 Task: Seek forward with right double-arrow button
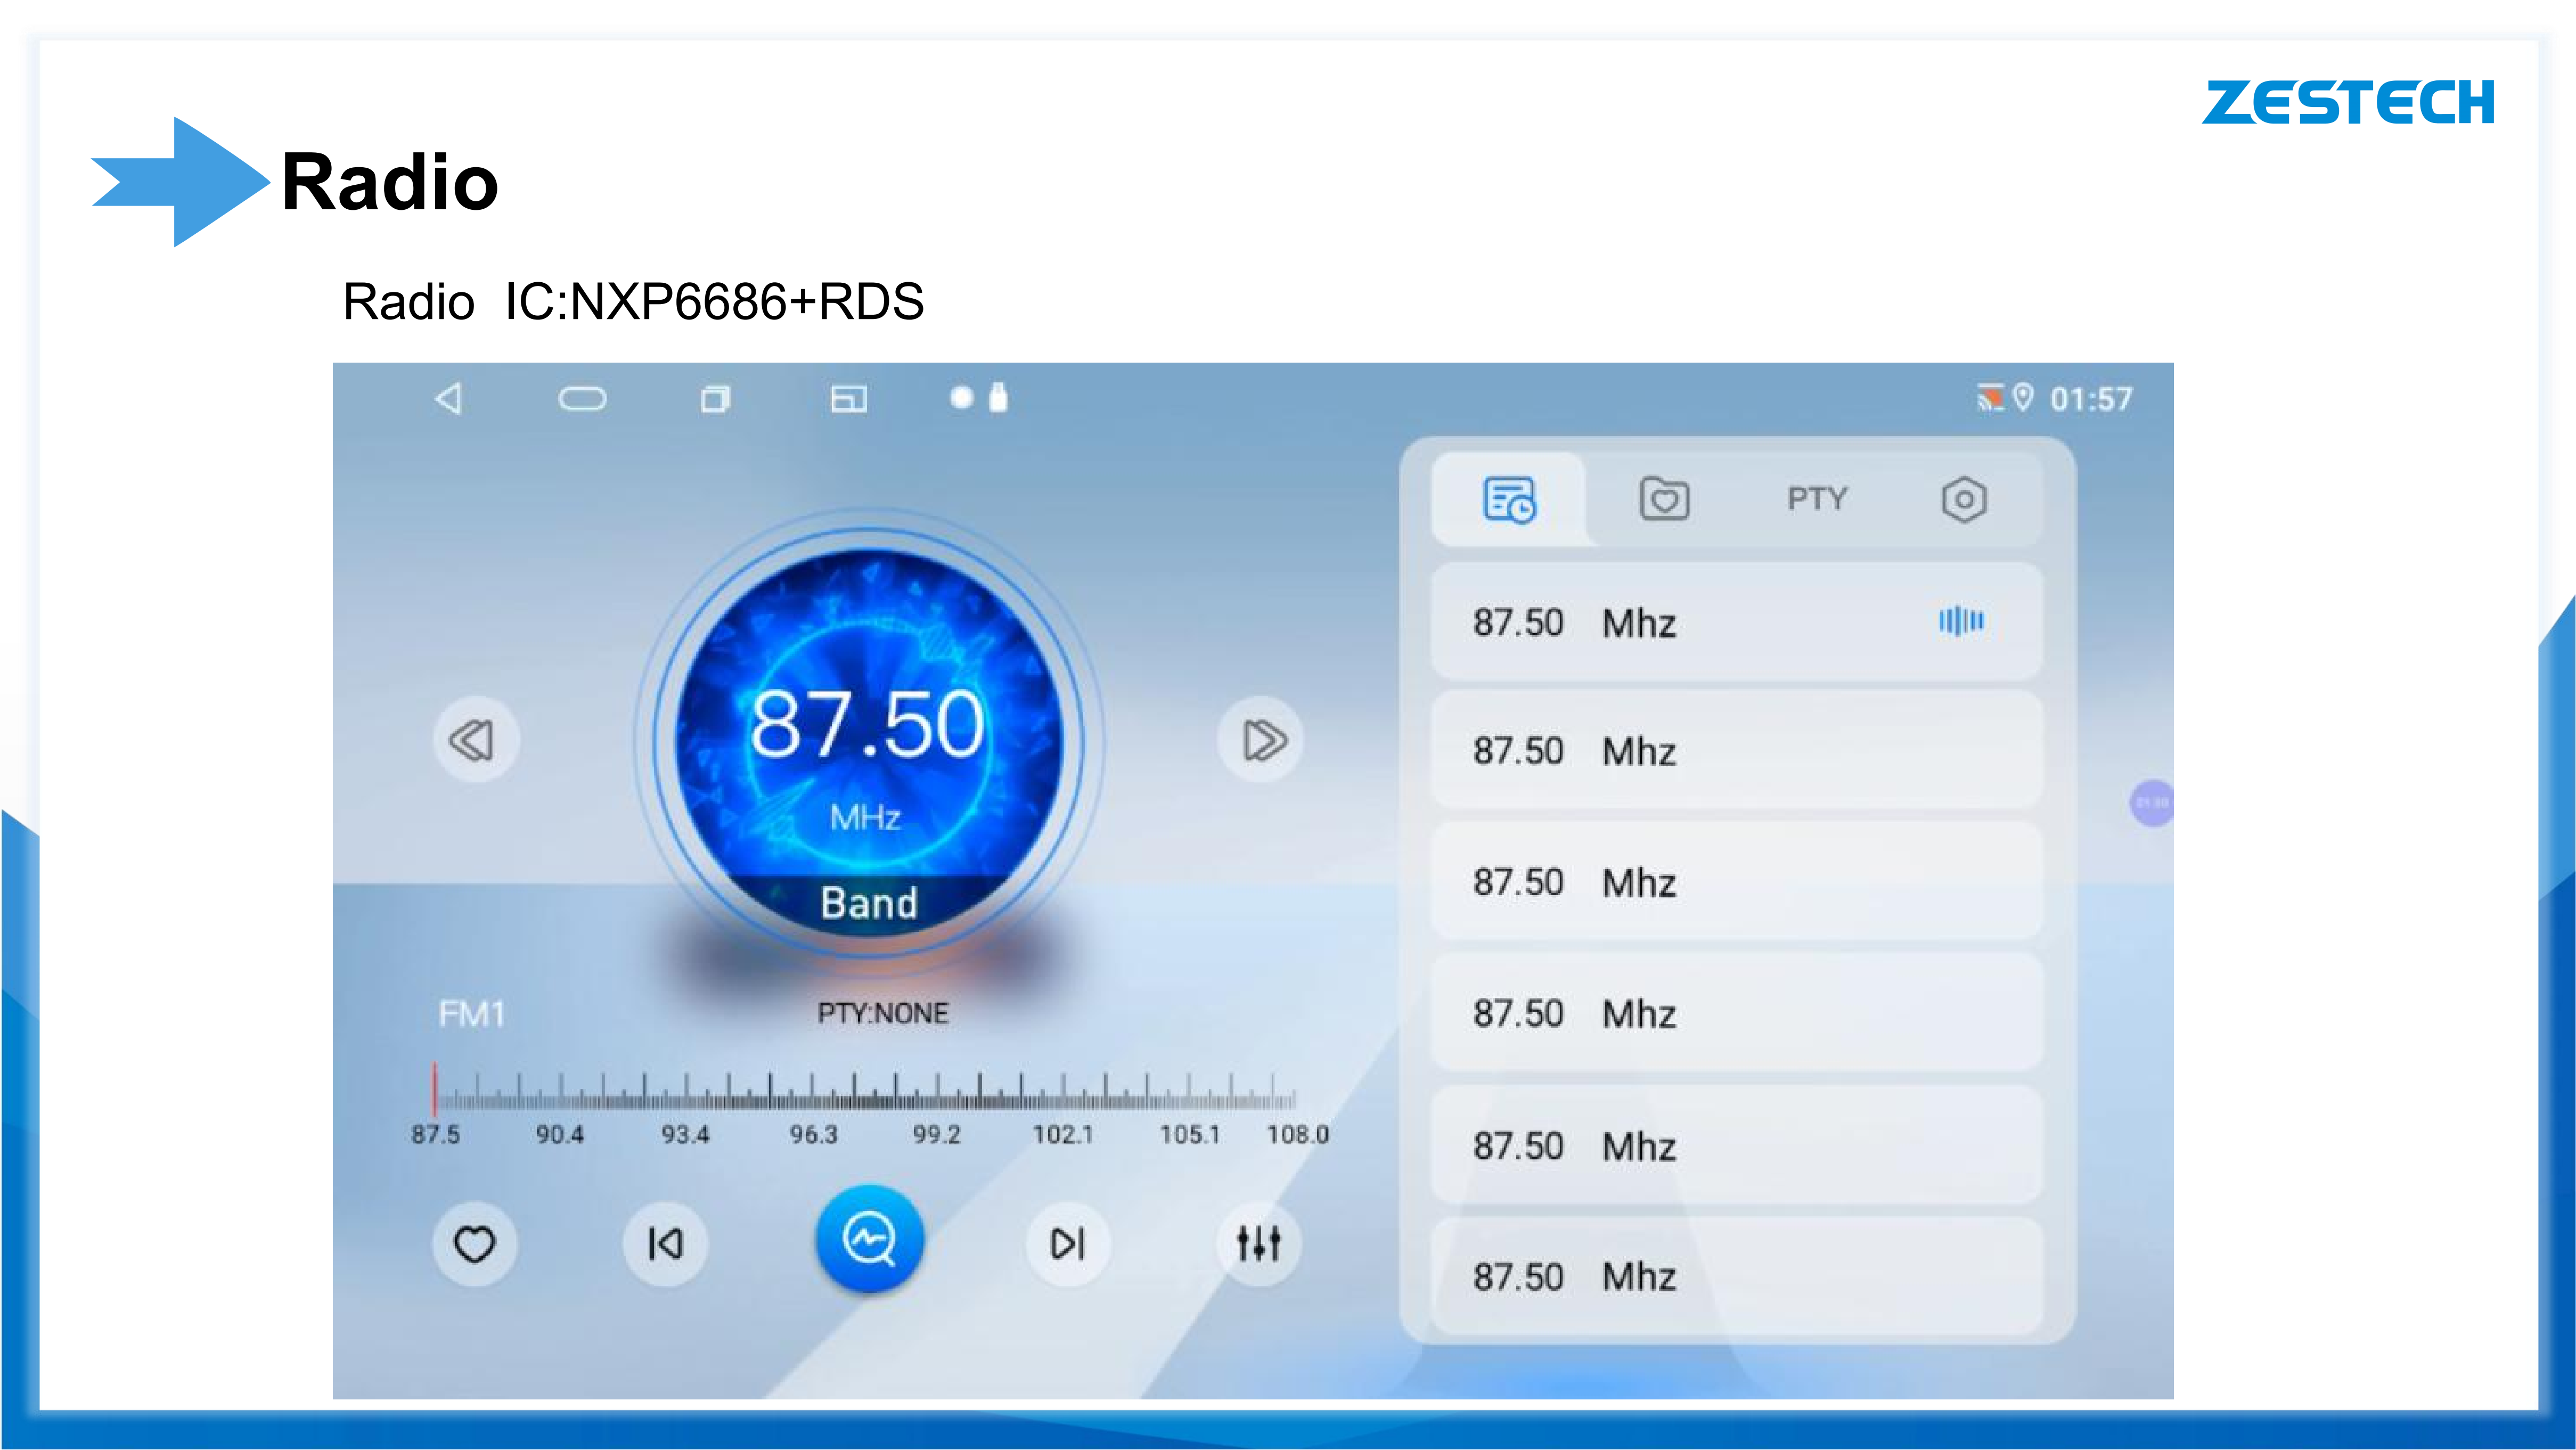click(x=1262, y=740)
